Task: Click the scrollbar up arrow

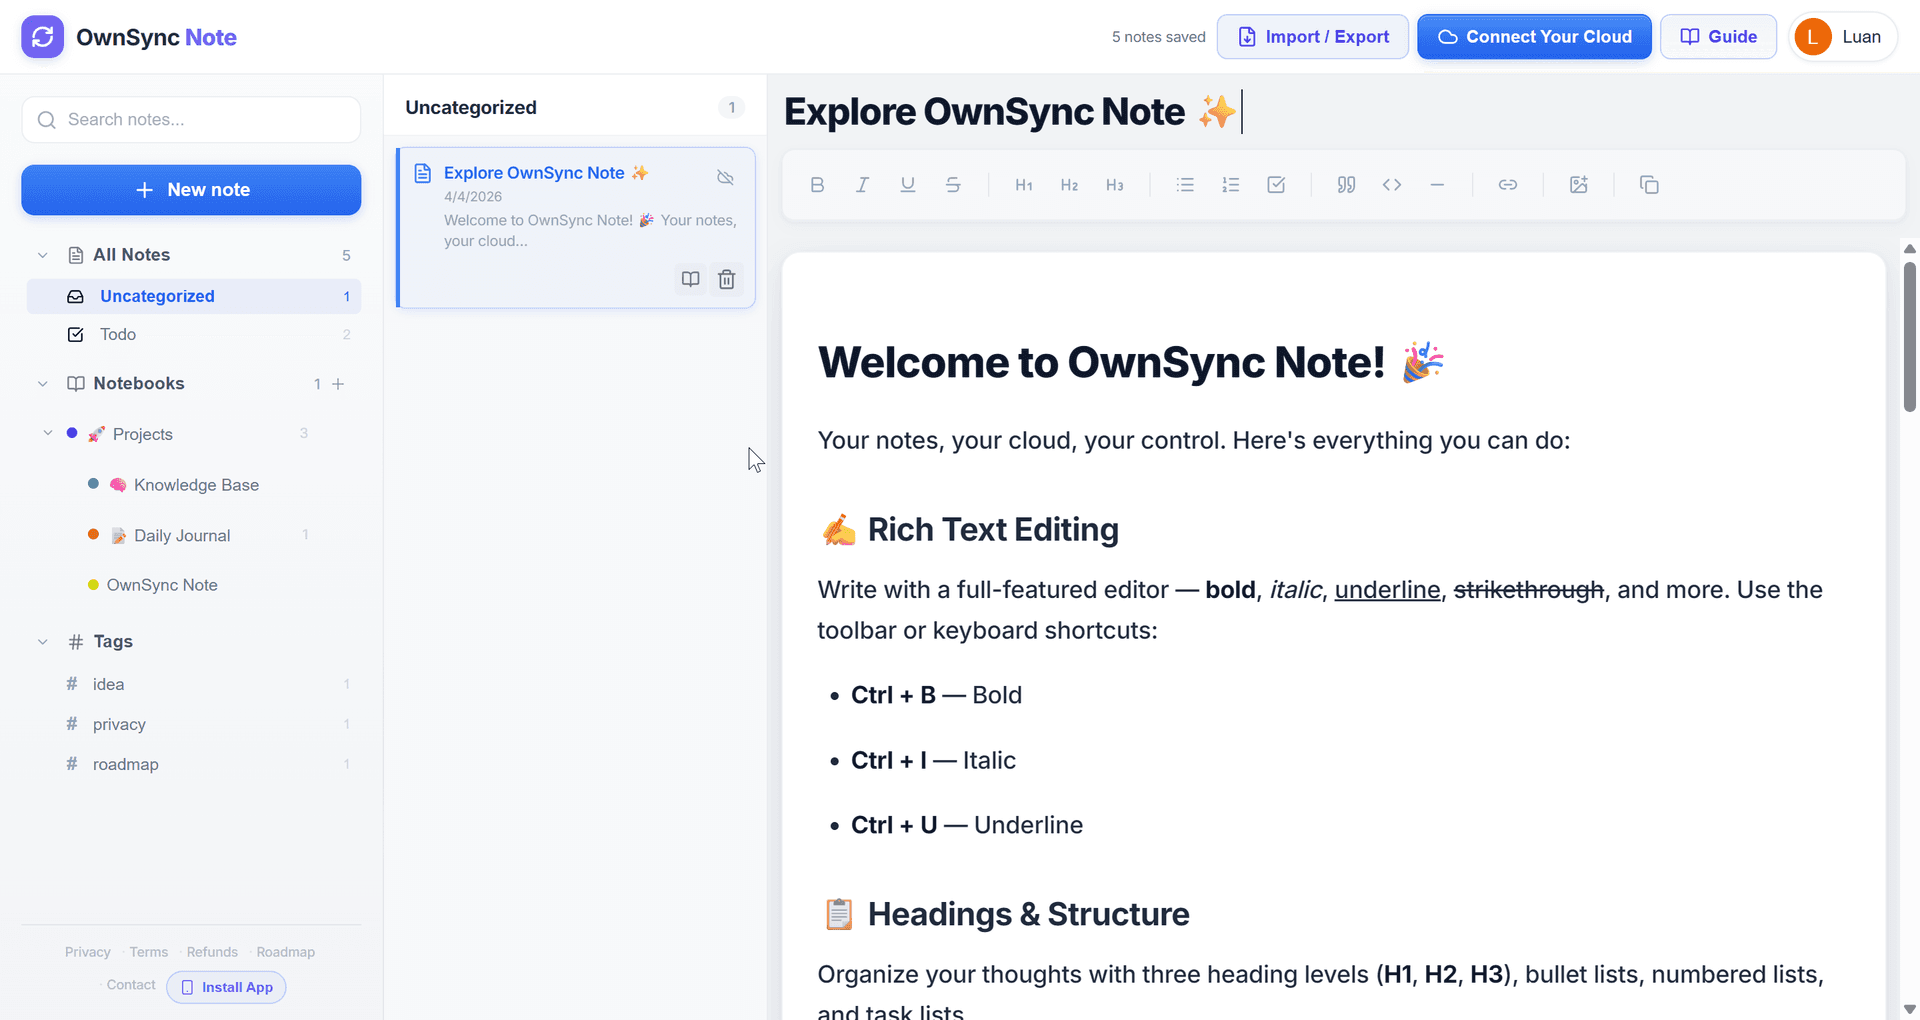Action: click(x=1909, y=249)
